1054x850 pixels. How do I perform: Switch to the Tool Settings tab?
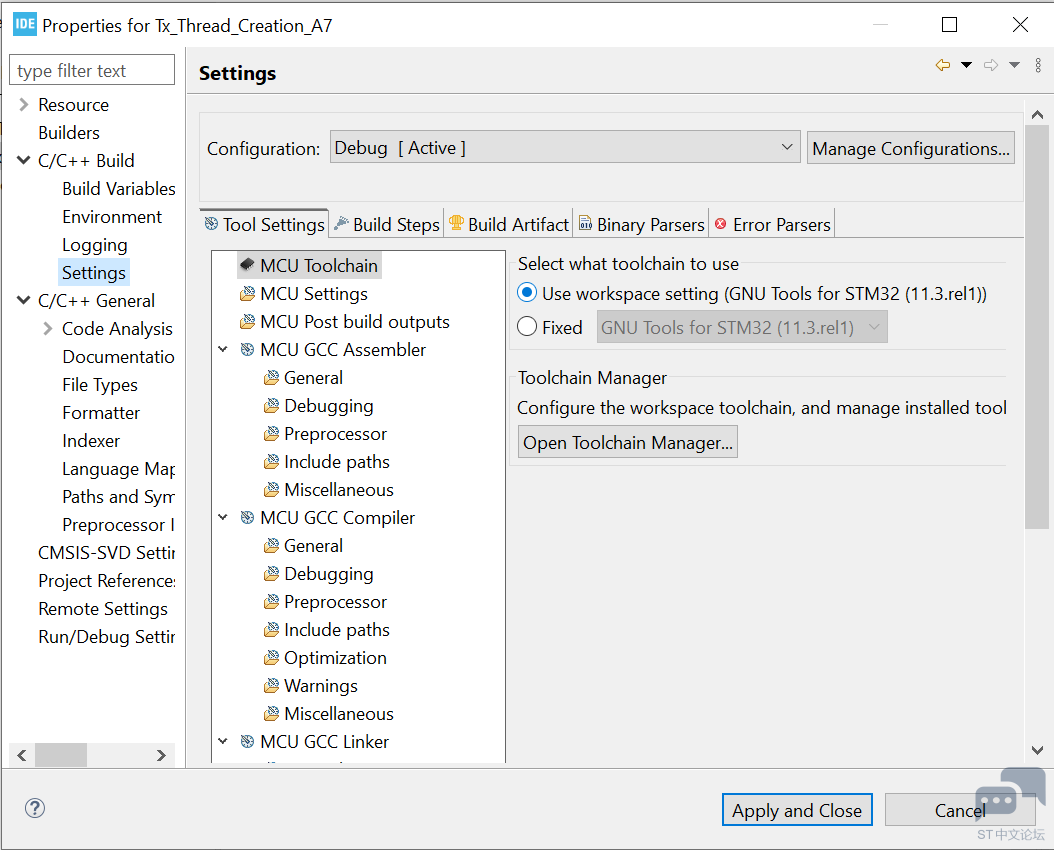coord(264,224)
